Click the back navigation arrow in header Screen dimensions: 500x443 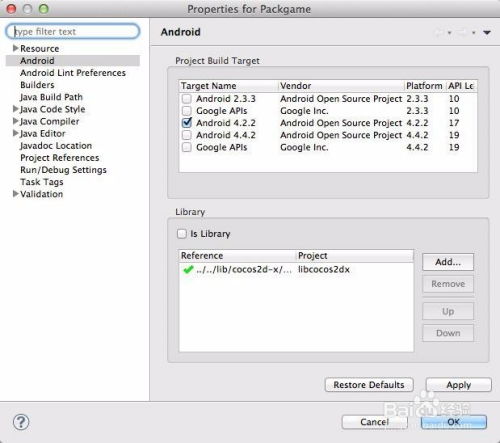pyautogui.click(x=439, y=33)
